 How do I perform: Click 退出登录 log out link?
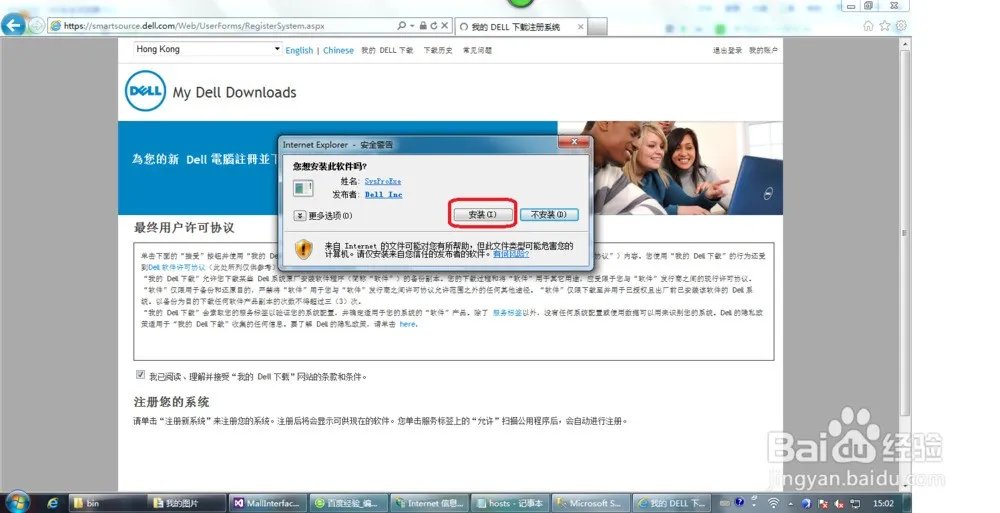point(727,50)
